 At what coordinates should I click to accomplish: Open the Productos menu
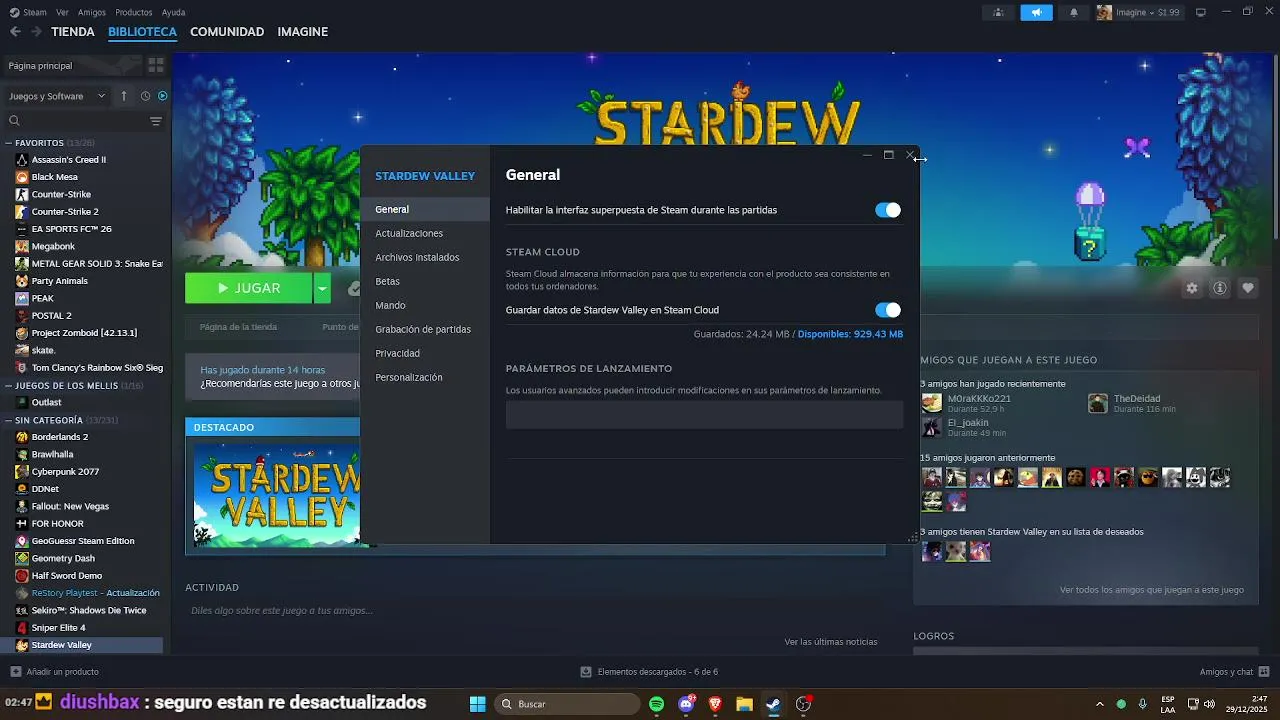(x=134, y=12)
